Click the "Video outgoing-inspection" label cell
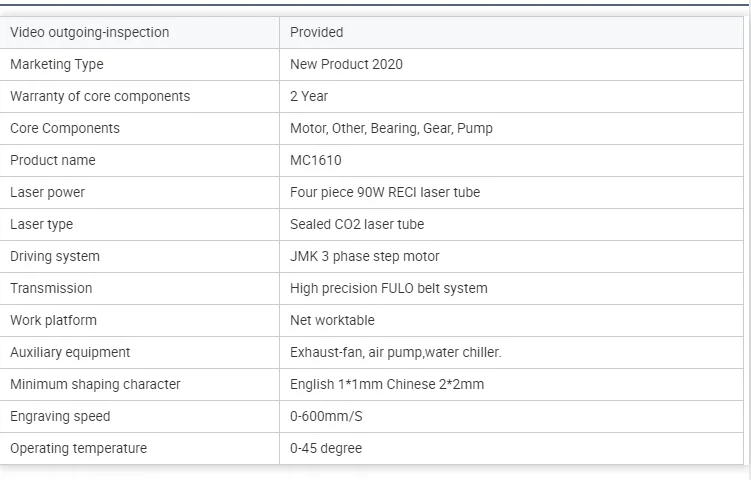 click(x=90, y=32)
